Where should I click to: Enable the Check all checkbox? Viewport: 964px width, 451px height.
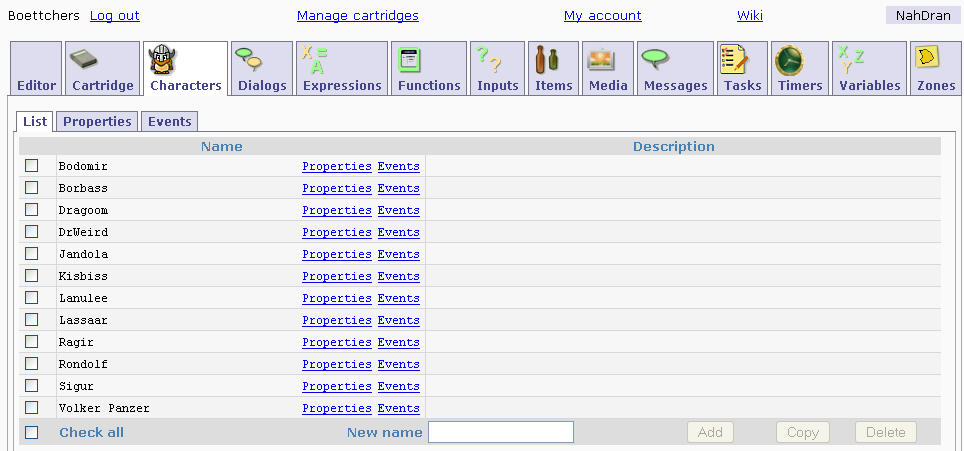32,432
